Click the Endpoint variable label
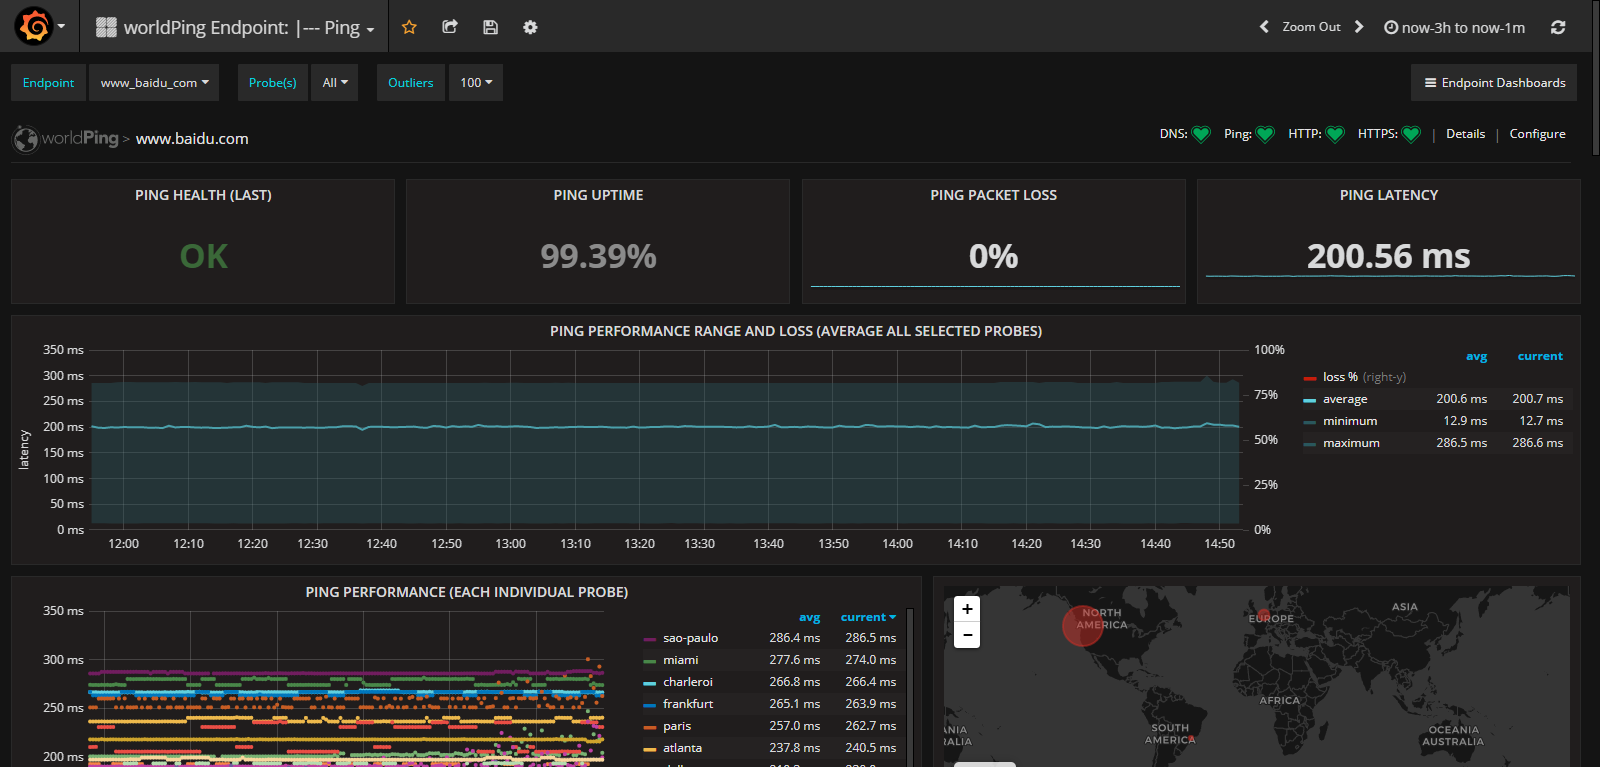The height and width of the screenshot is (767, 1600). 48,83
